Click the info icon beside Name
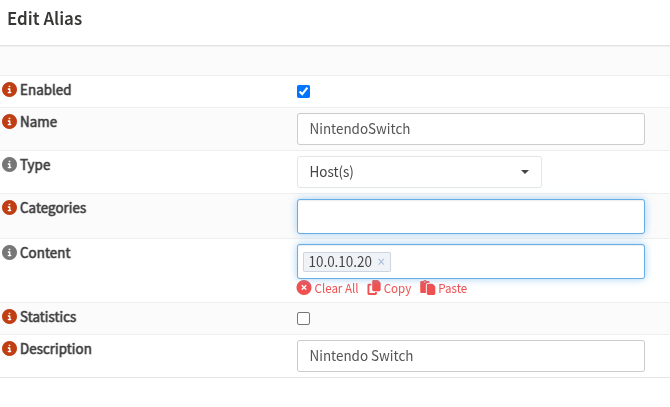 9,122
